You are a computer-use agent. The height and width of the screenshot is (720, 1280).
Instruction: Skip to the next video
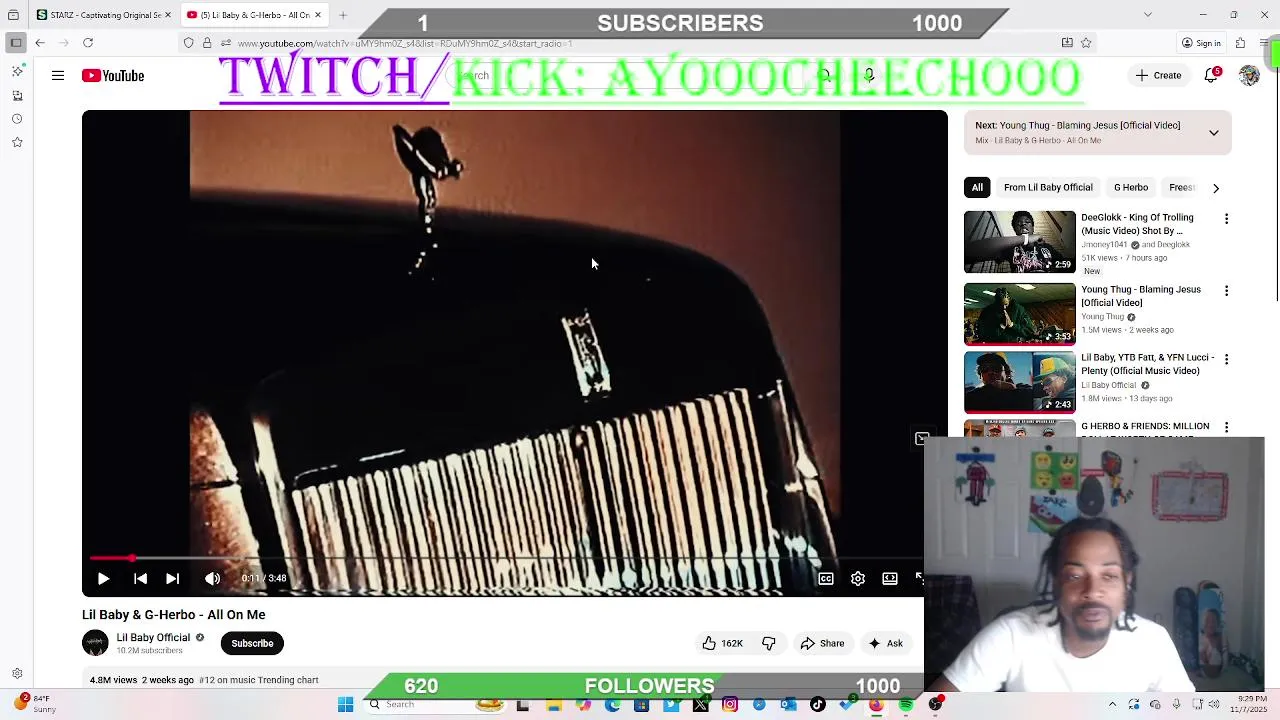pos(172,578)
